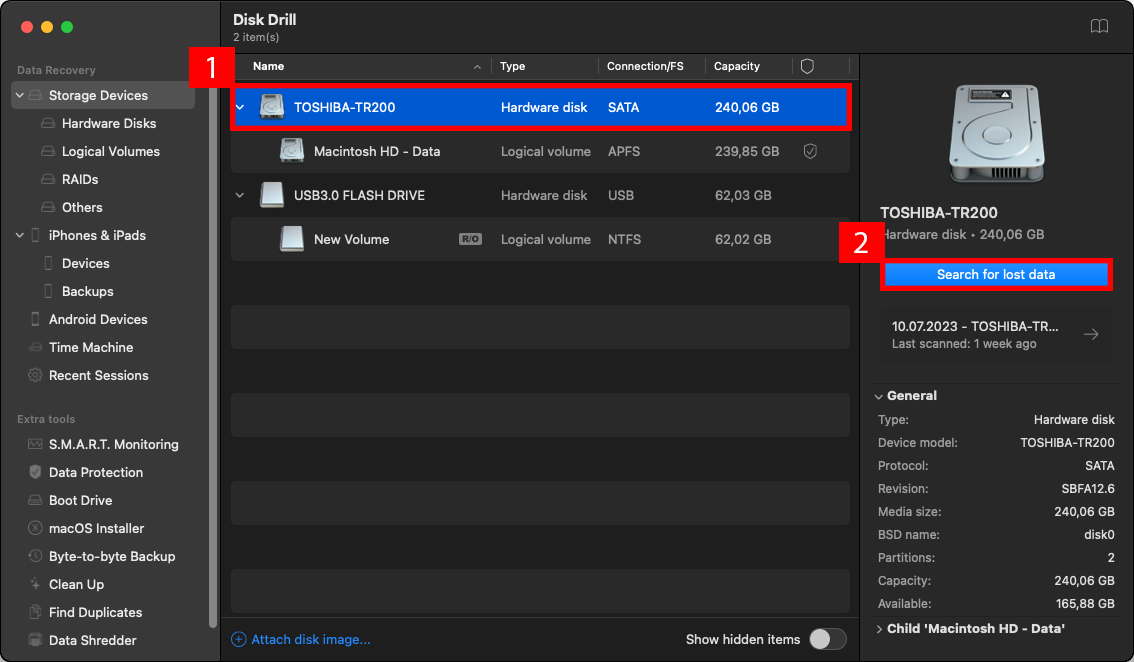Click 62,03 GB capacity cell

click(x=743, y=195)
